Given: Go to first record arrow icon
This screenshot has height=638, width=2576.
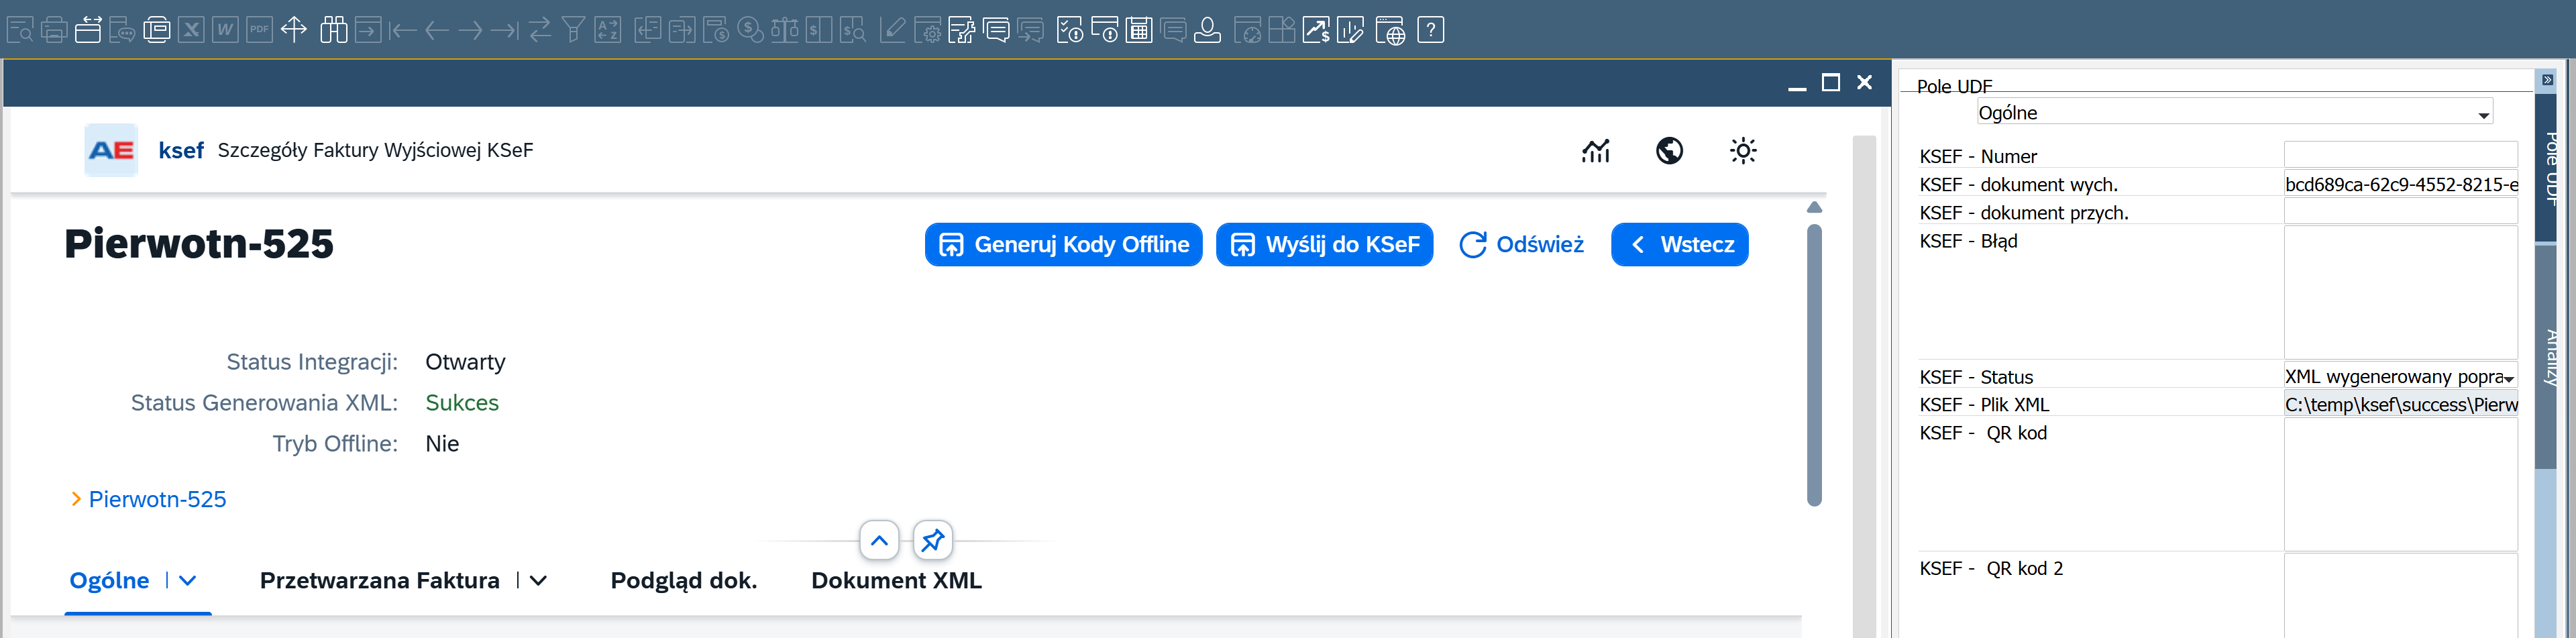Looking at the screenshot, I should (402, 30).
